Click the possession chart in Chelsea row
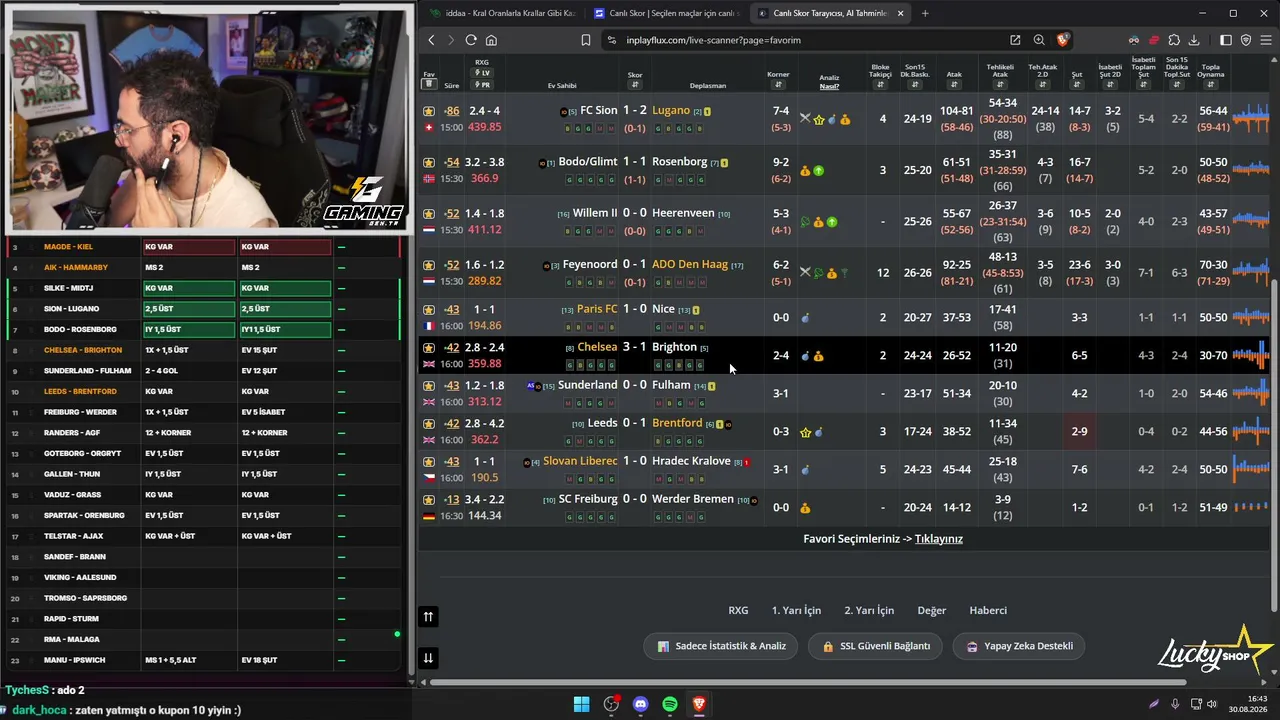The height and width of the screenshot is (720, 1280). coord(1251,355)
